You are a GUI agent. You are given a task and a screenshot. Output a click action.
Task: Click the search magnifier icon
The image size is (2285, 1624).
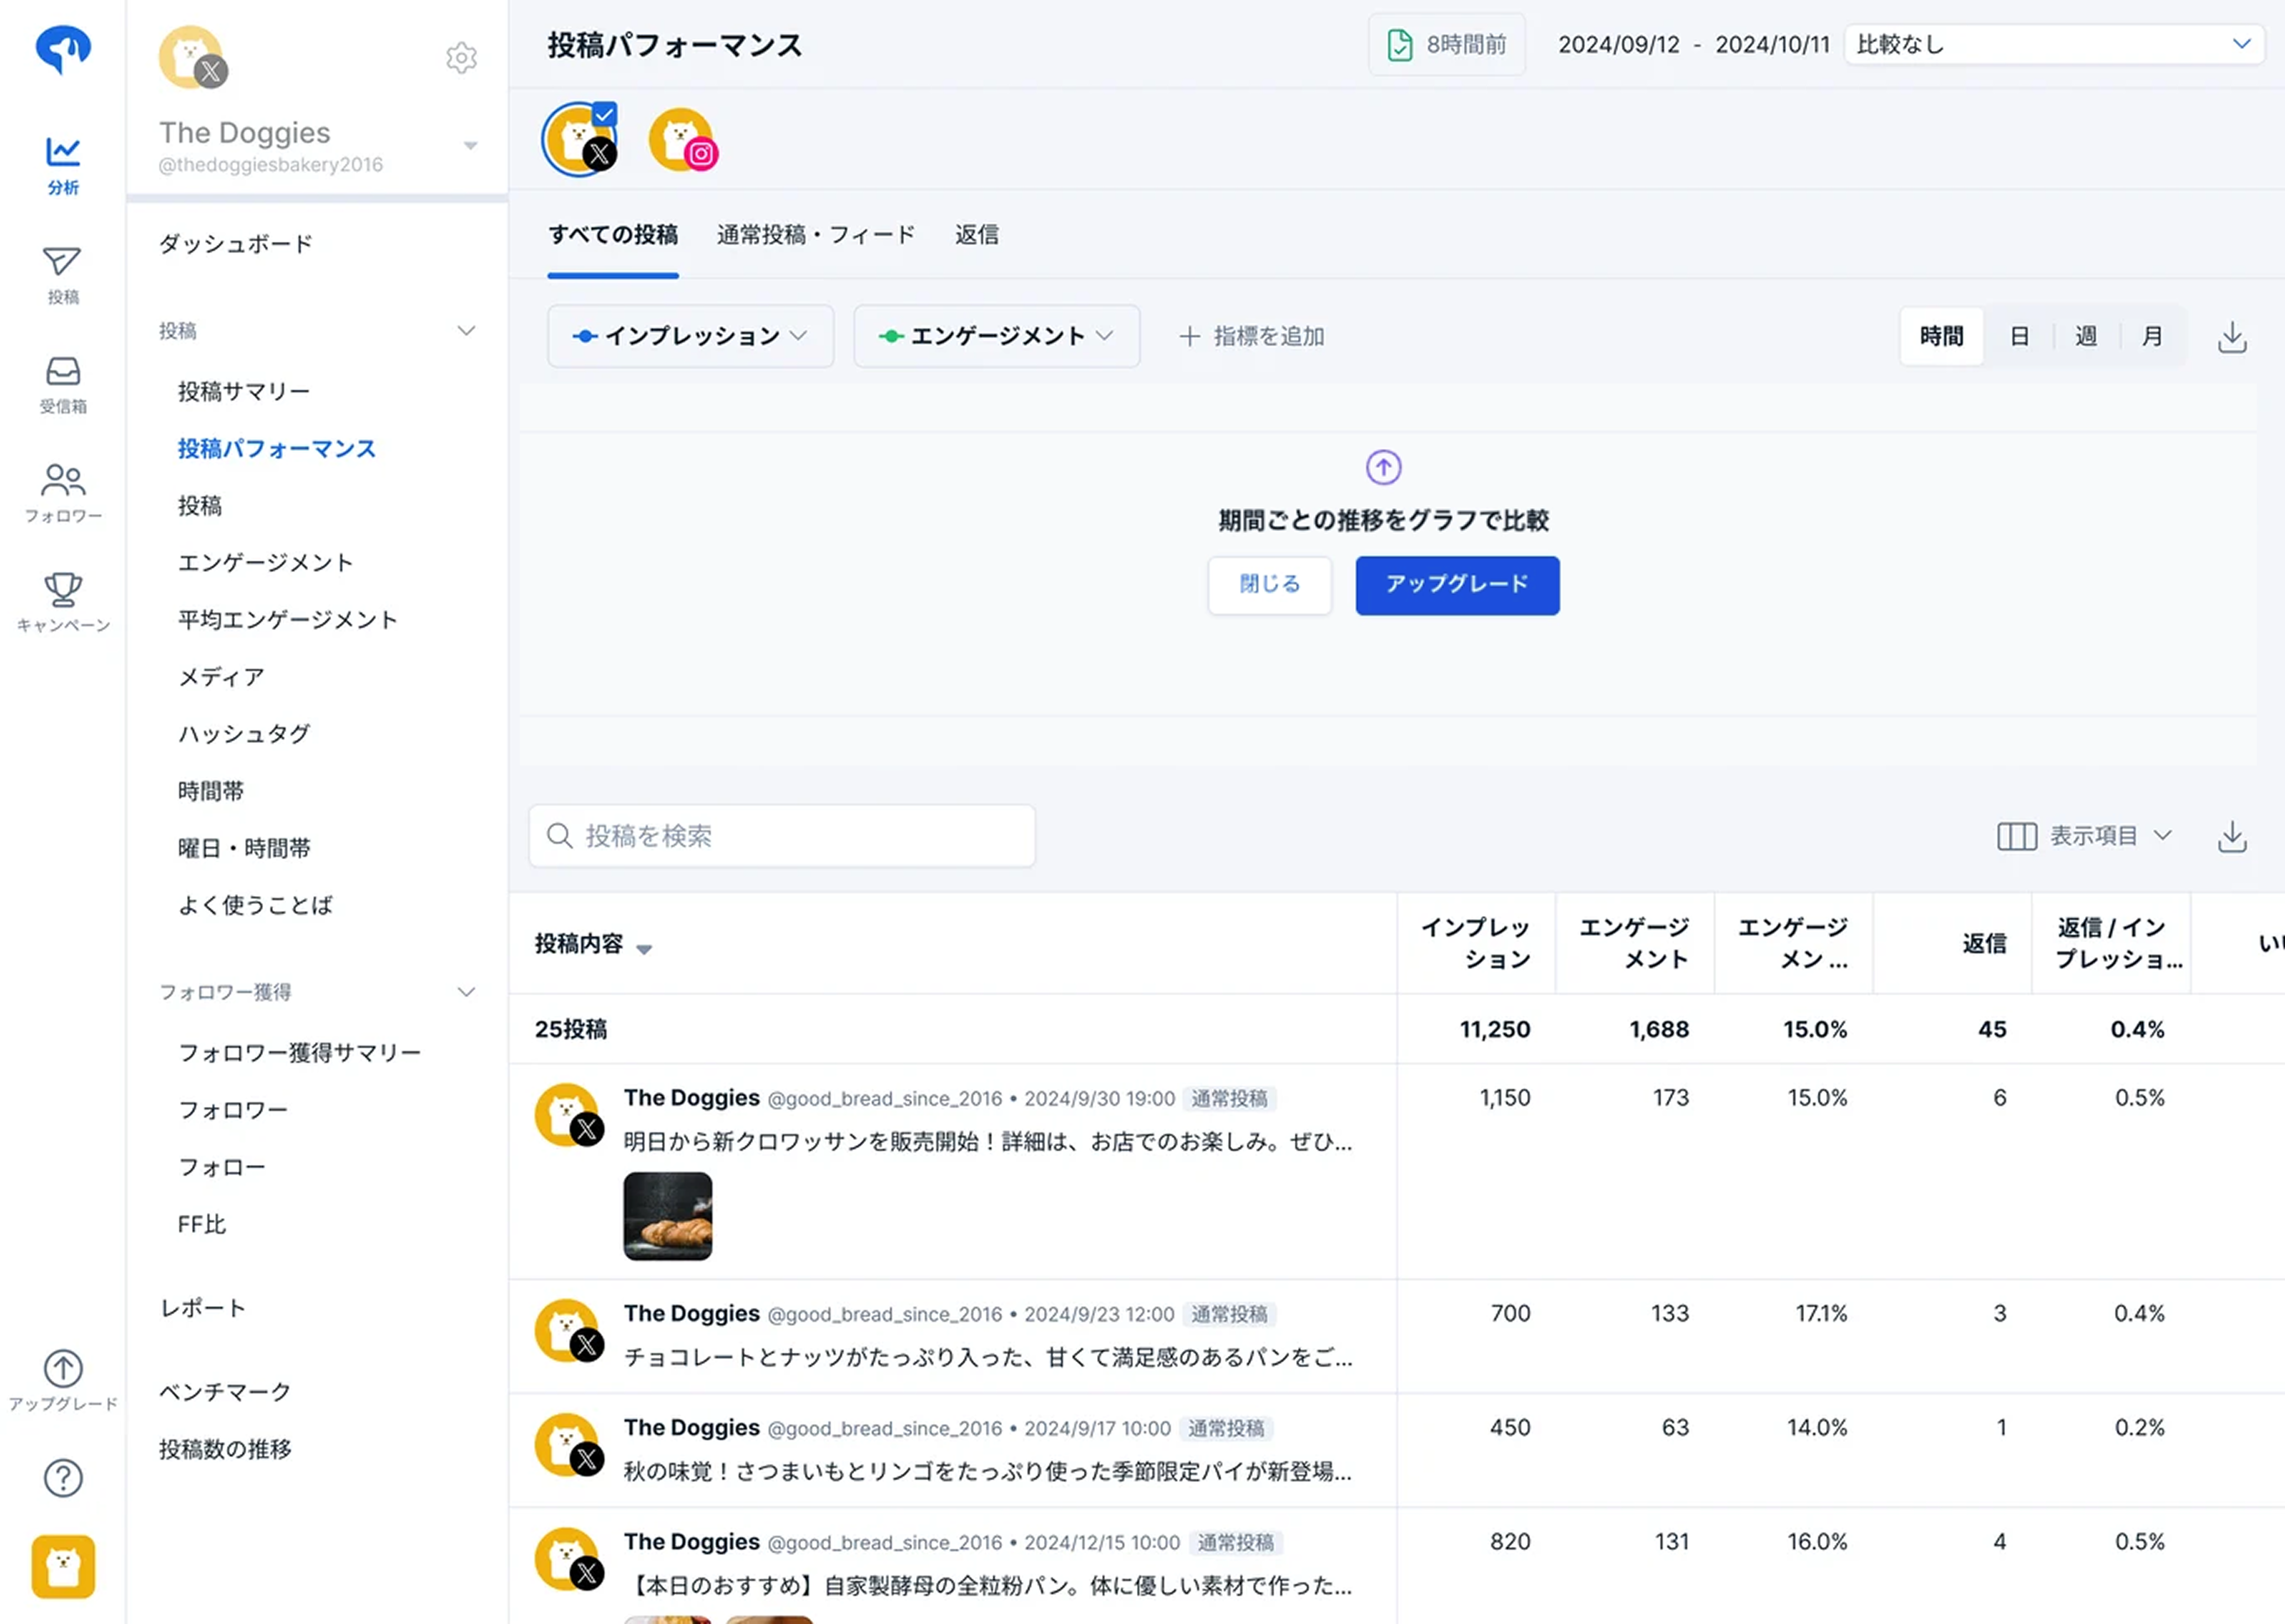[559, 835]
